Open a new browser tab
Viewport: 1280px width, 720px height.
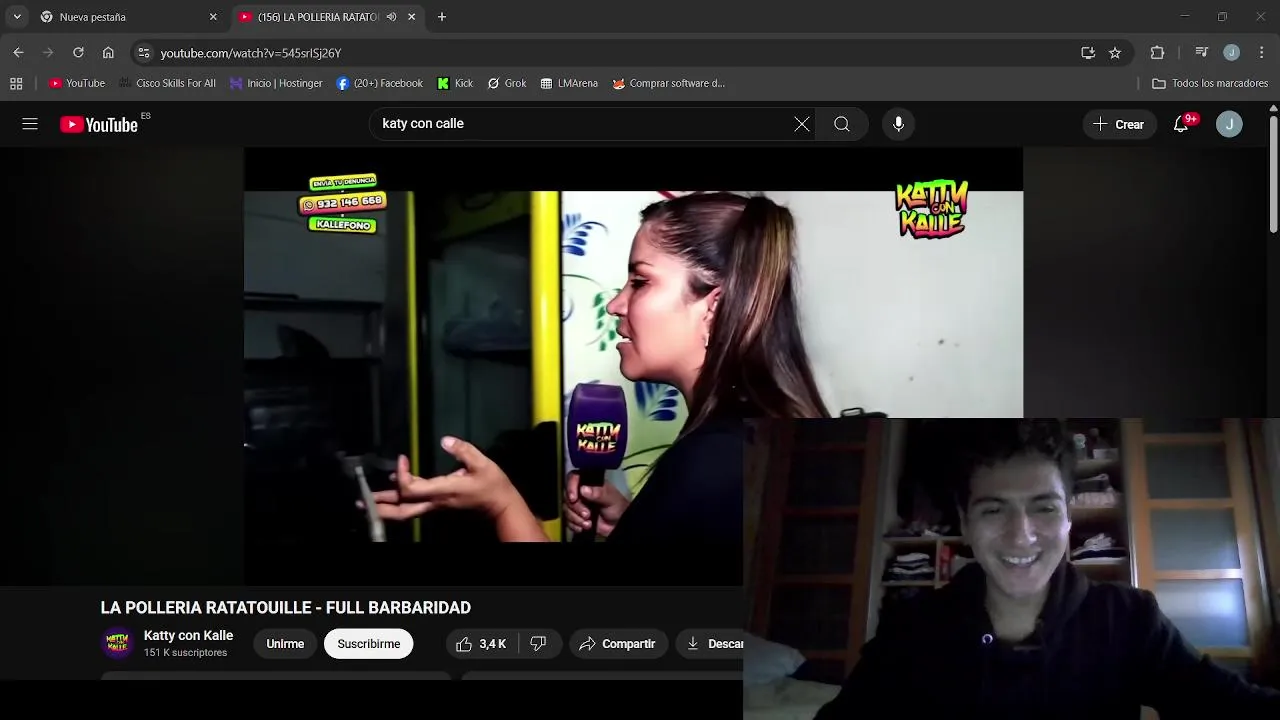tap(442, 17)
